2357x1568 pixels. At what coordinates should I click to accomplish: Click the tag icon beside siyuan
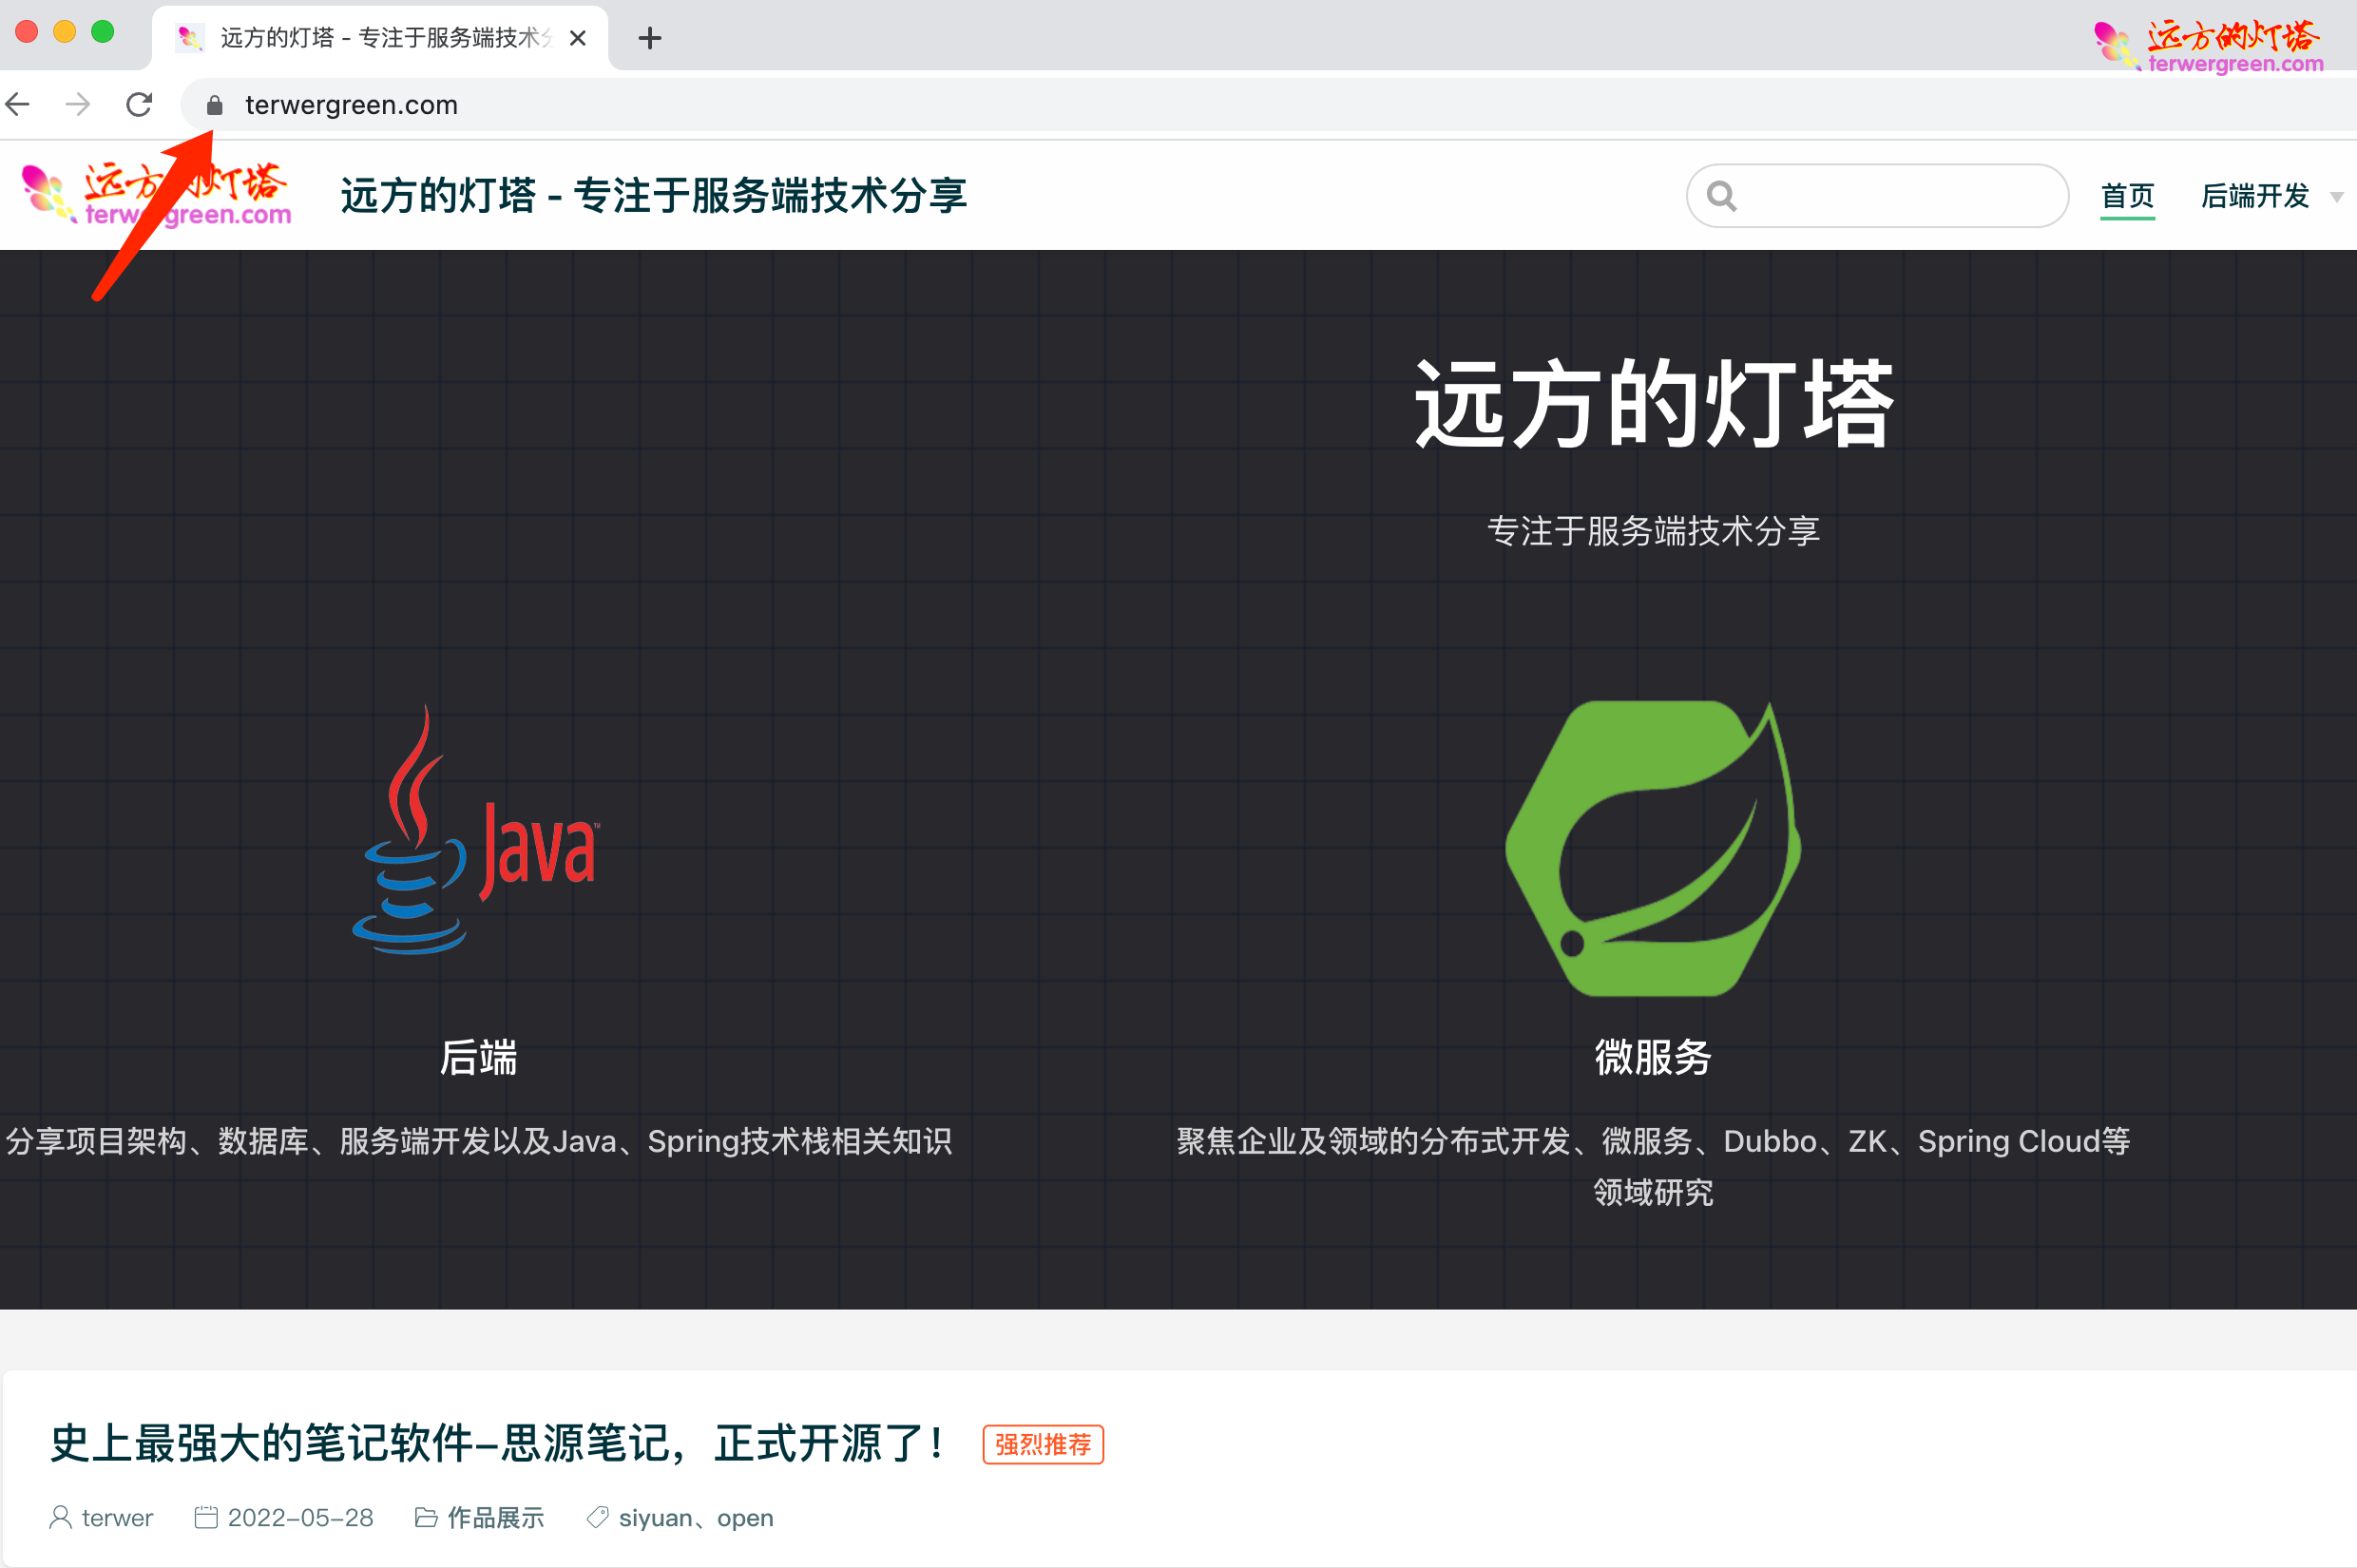(597, 1518)
